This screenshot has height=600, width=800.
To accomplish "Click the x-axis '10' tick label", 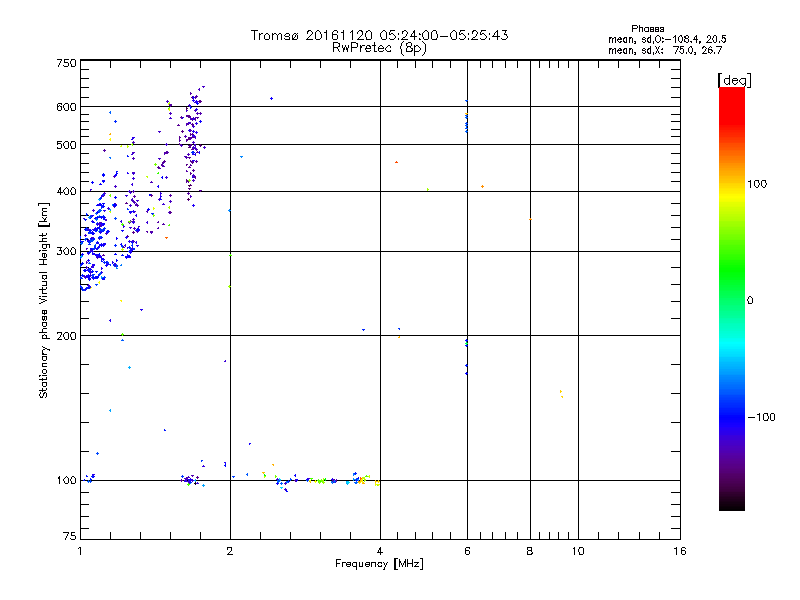I will point(578,551).
